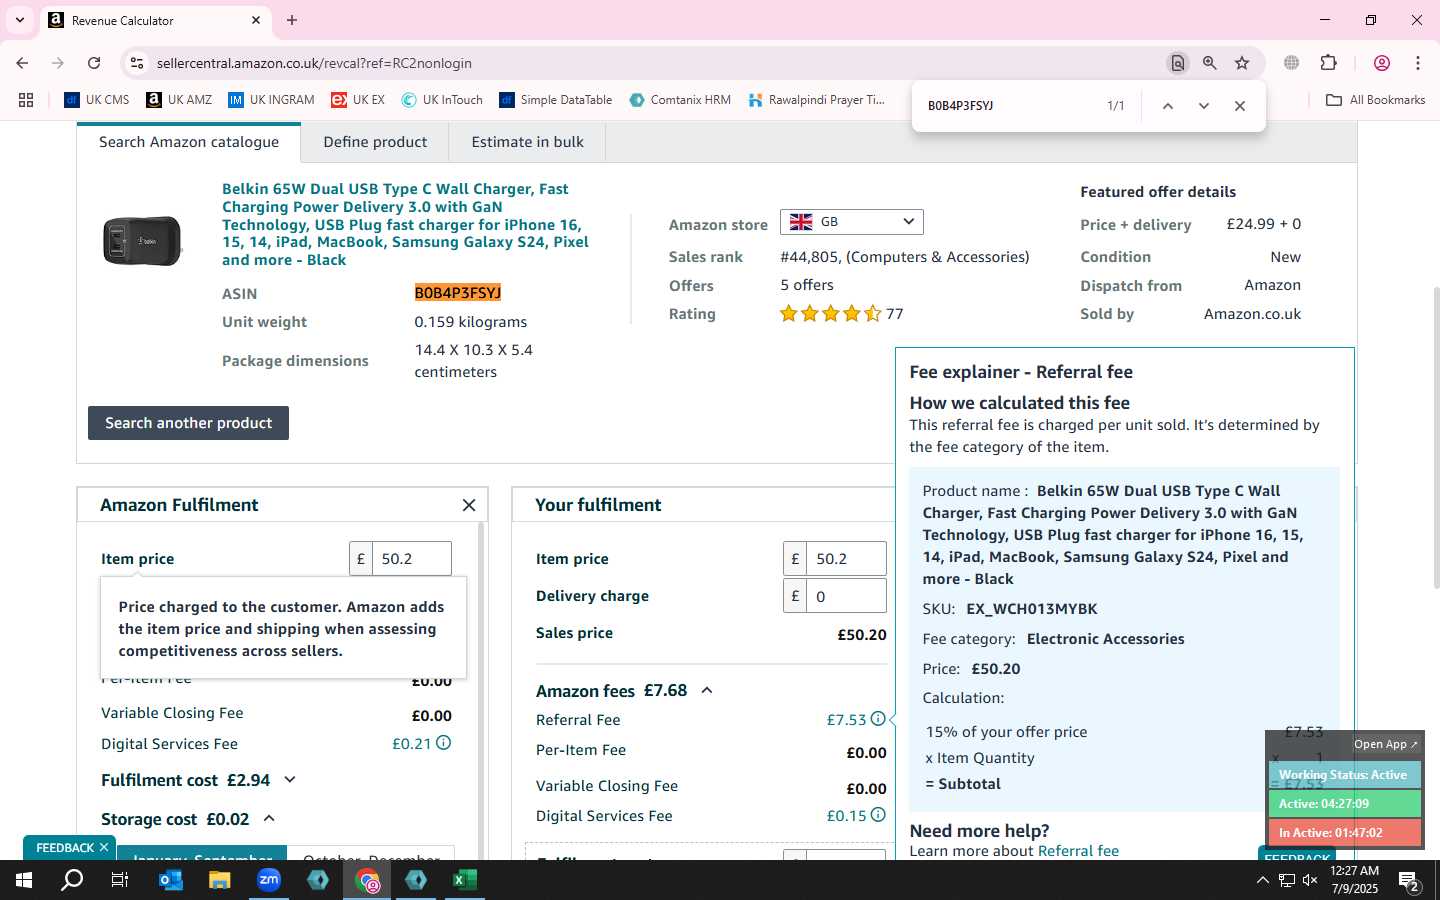
Task: Open the Chrome profile avatar
Action: tap(1382, 63)
